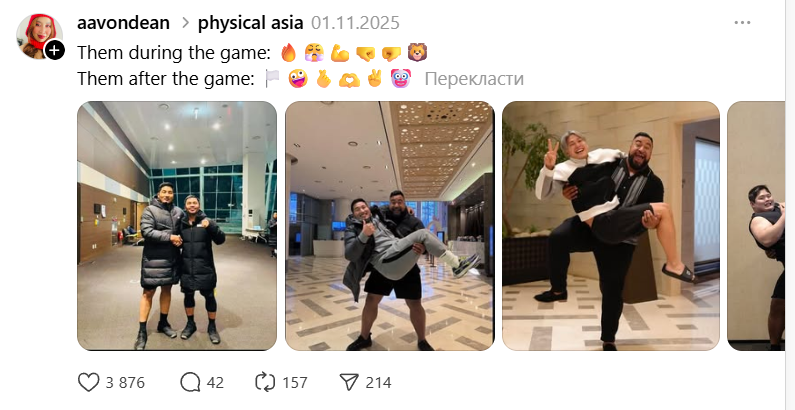Open the physical asia topic link
Viewport: 795px width, 410px height.
point(250,23)
